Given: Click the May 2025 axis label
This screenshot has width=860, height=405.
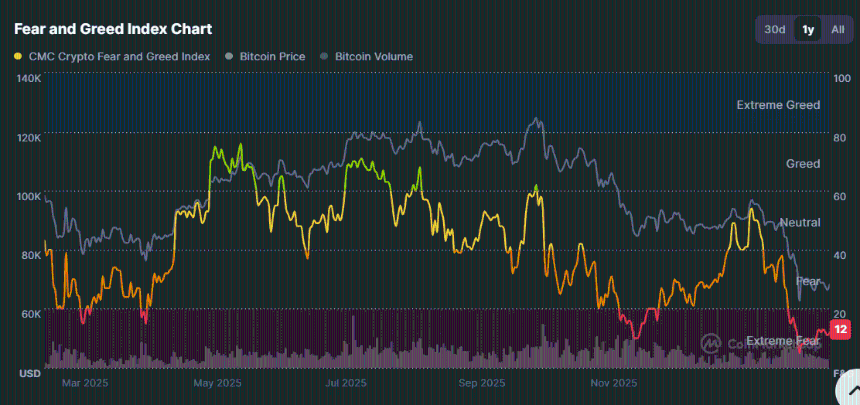Looking at the screenshot, I should (x=217, y=383).
